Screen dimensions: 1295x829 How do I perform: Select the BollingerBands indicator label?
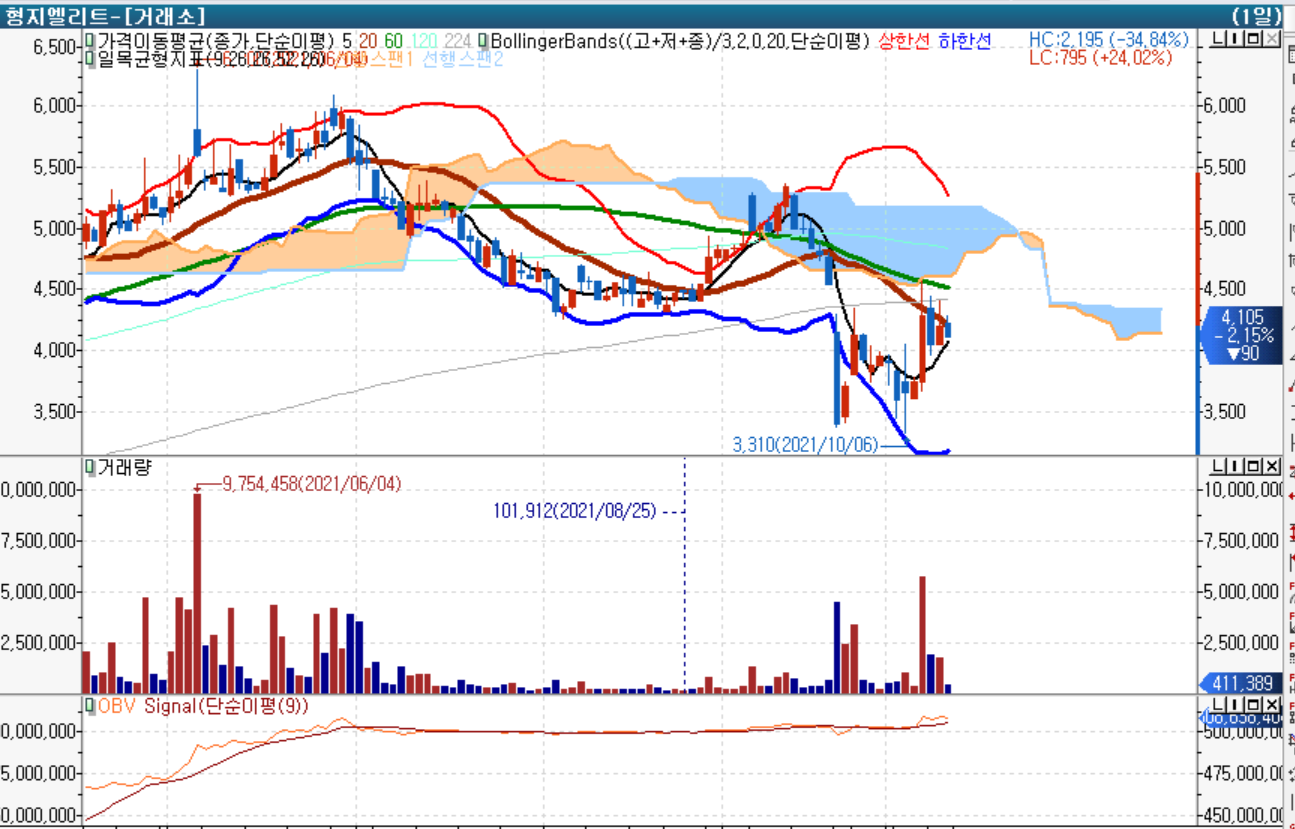click(x=680, y=41)
